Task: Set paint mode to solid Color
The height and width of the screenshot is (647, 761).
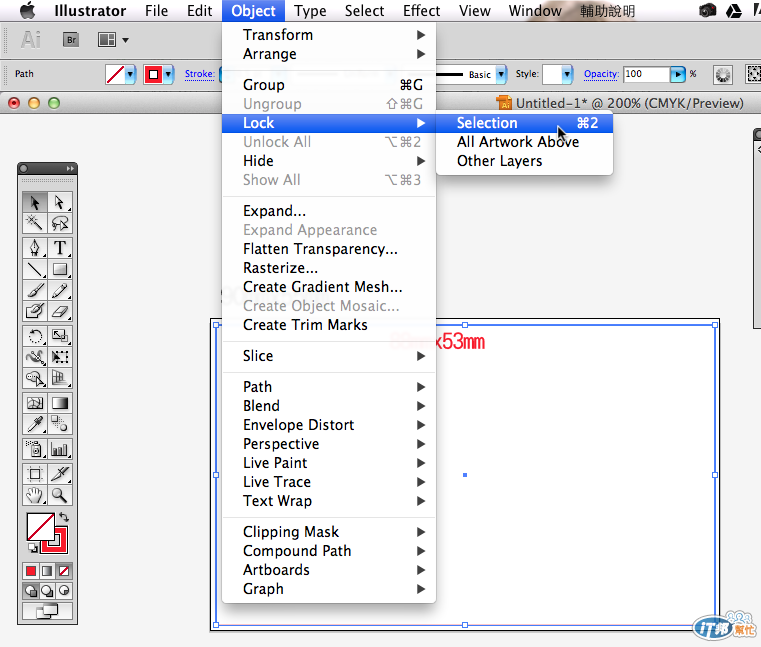Action: point(31,571)
